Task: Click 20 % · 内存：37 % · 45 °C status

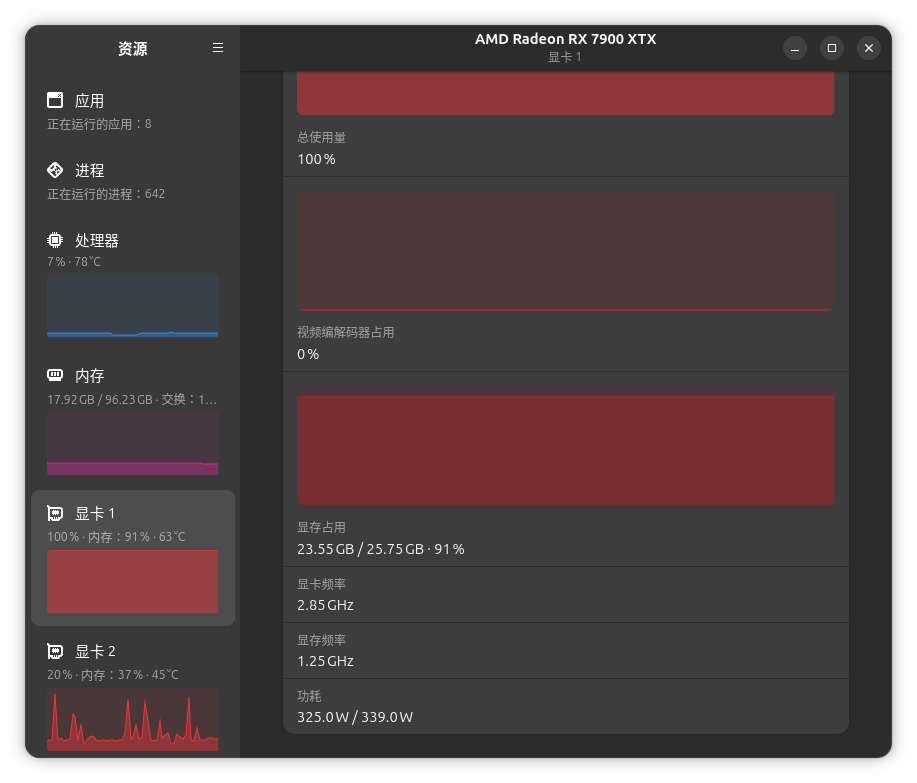Action: point(113,675)
